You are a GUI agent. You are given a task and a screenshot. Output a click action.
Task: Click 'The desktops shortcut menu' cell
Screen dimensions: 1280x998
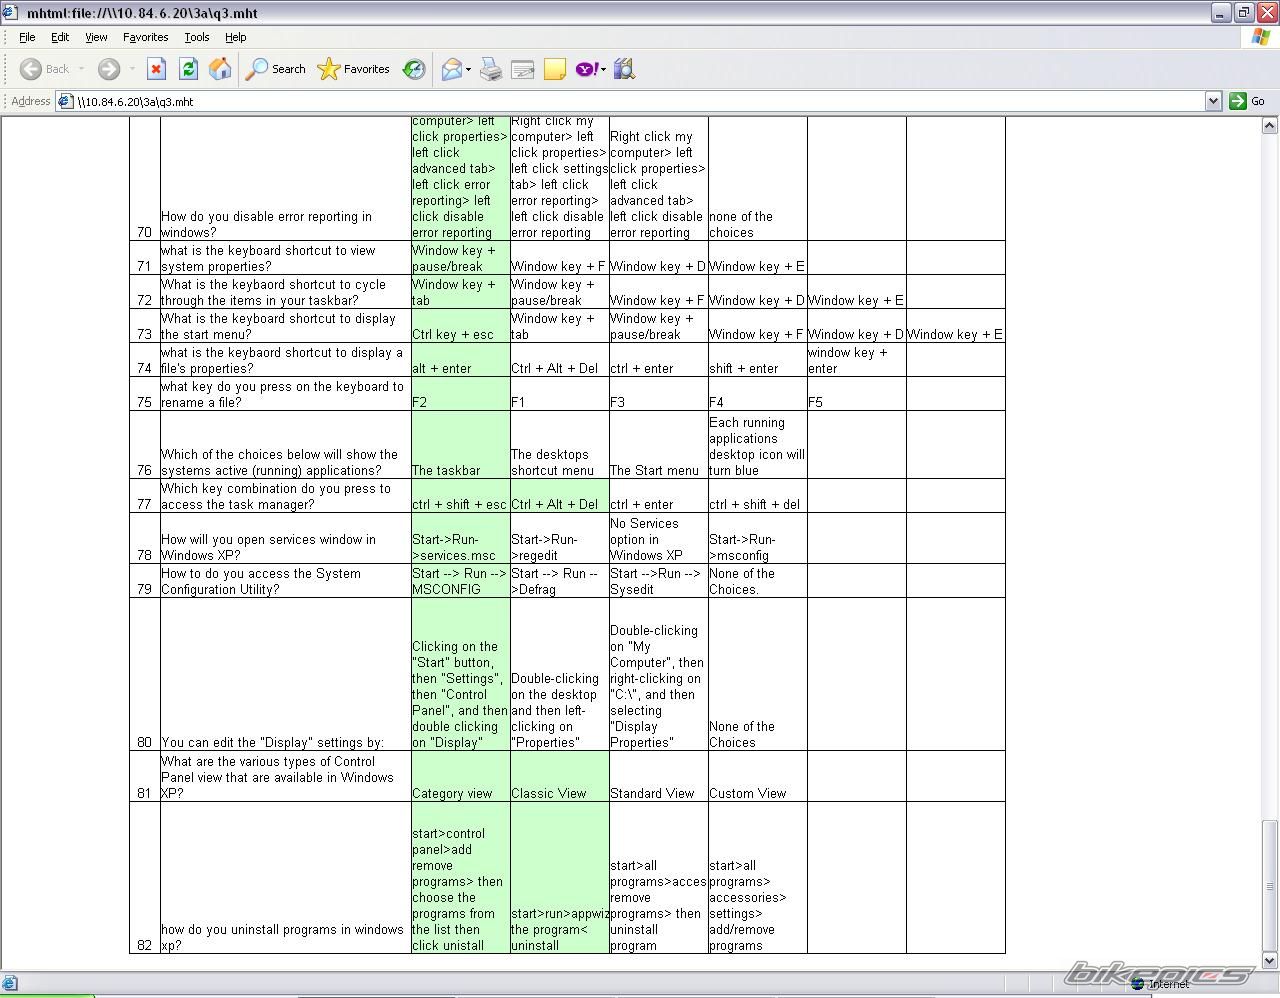(559, 445)
